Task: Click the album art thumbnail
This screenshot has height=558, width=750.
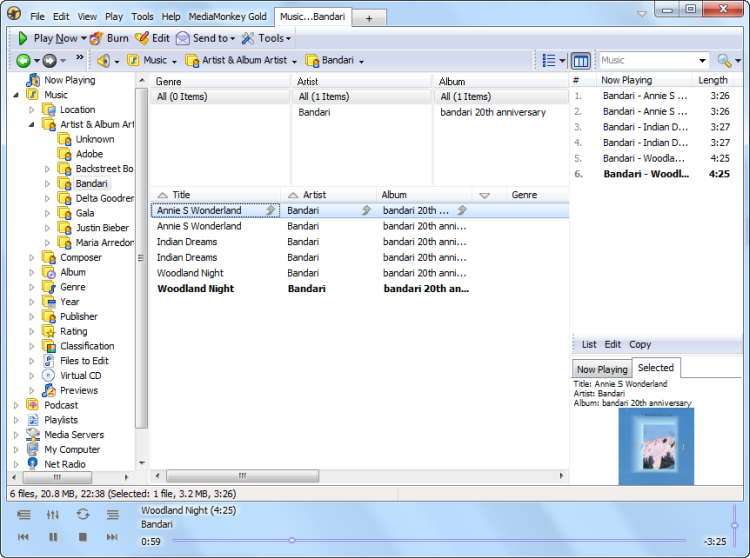Action: [656, 446]
